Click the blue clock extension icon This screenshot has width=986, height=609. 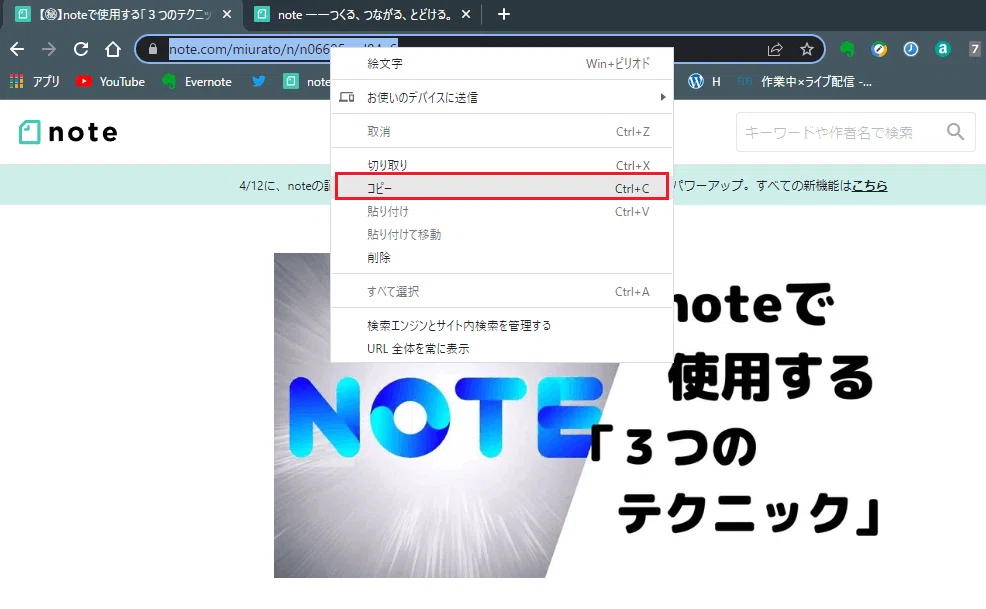[911, 49]
